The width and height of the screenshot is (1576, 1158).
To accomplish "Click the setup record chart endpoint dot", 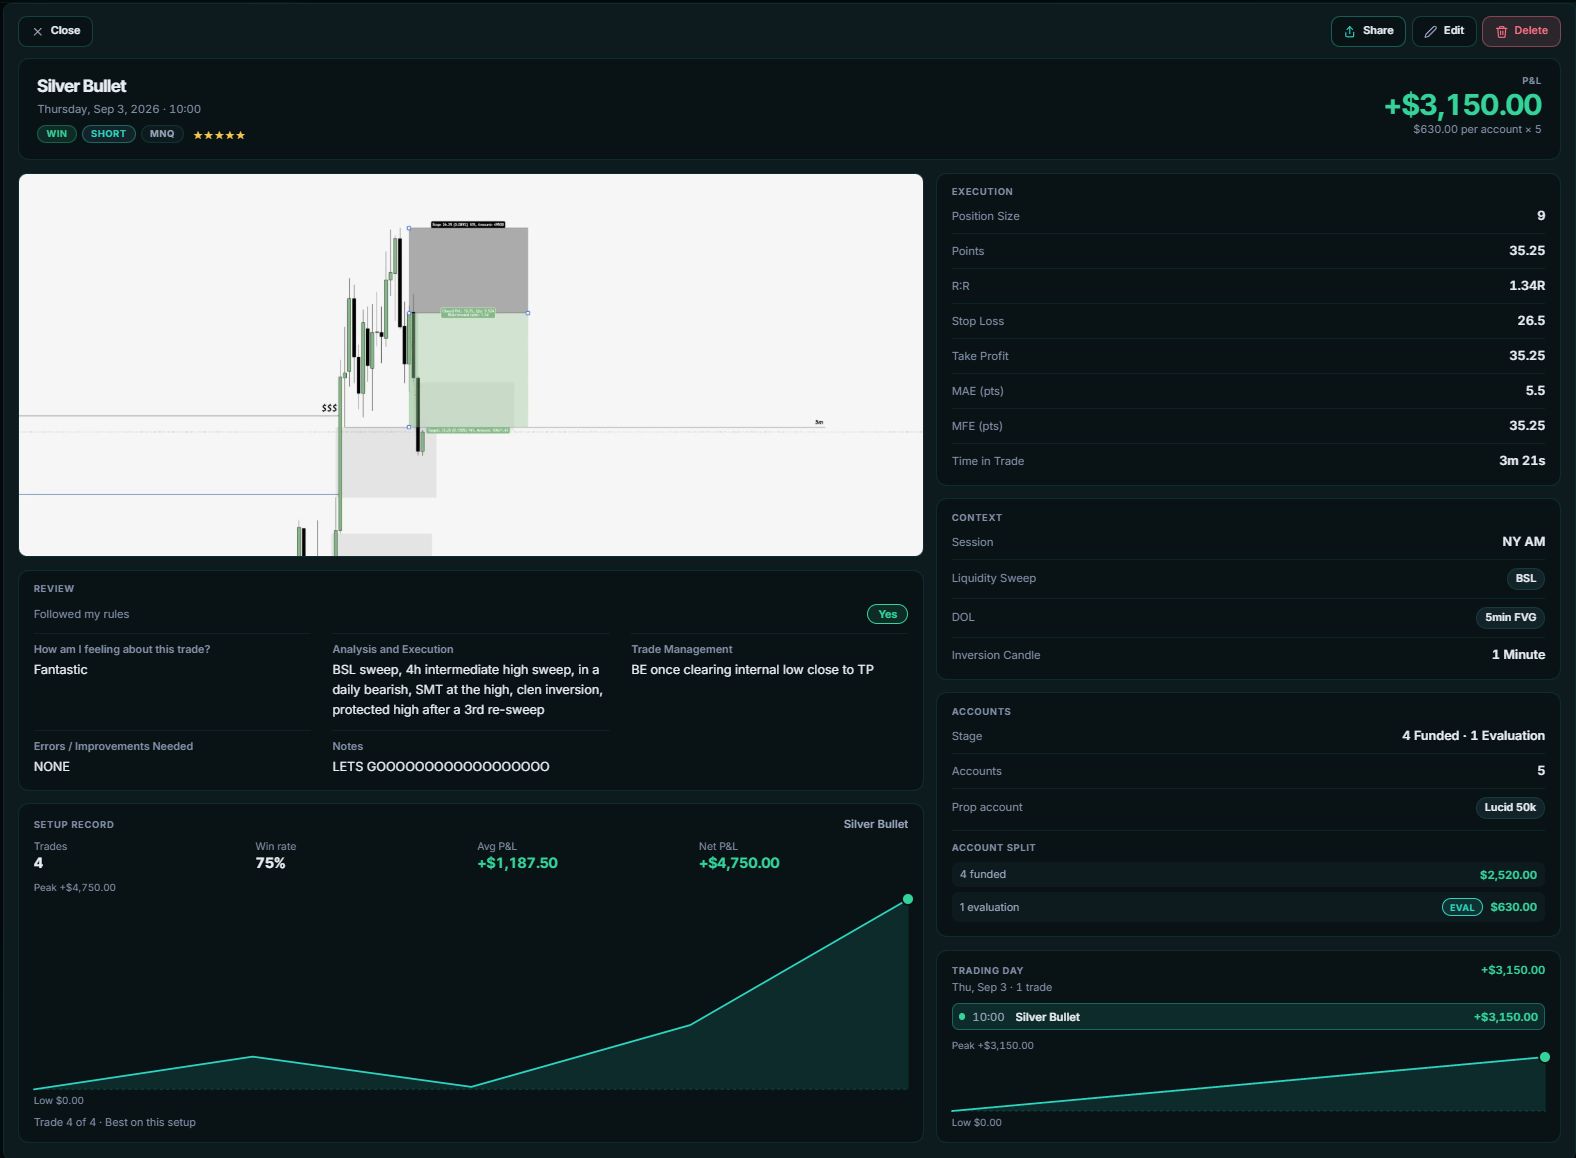I will tap(908, 899).
